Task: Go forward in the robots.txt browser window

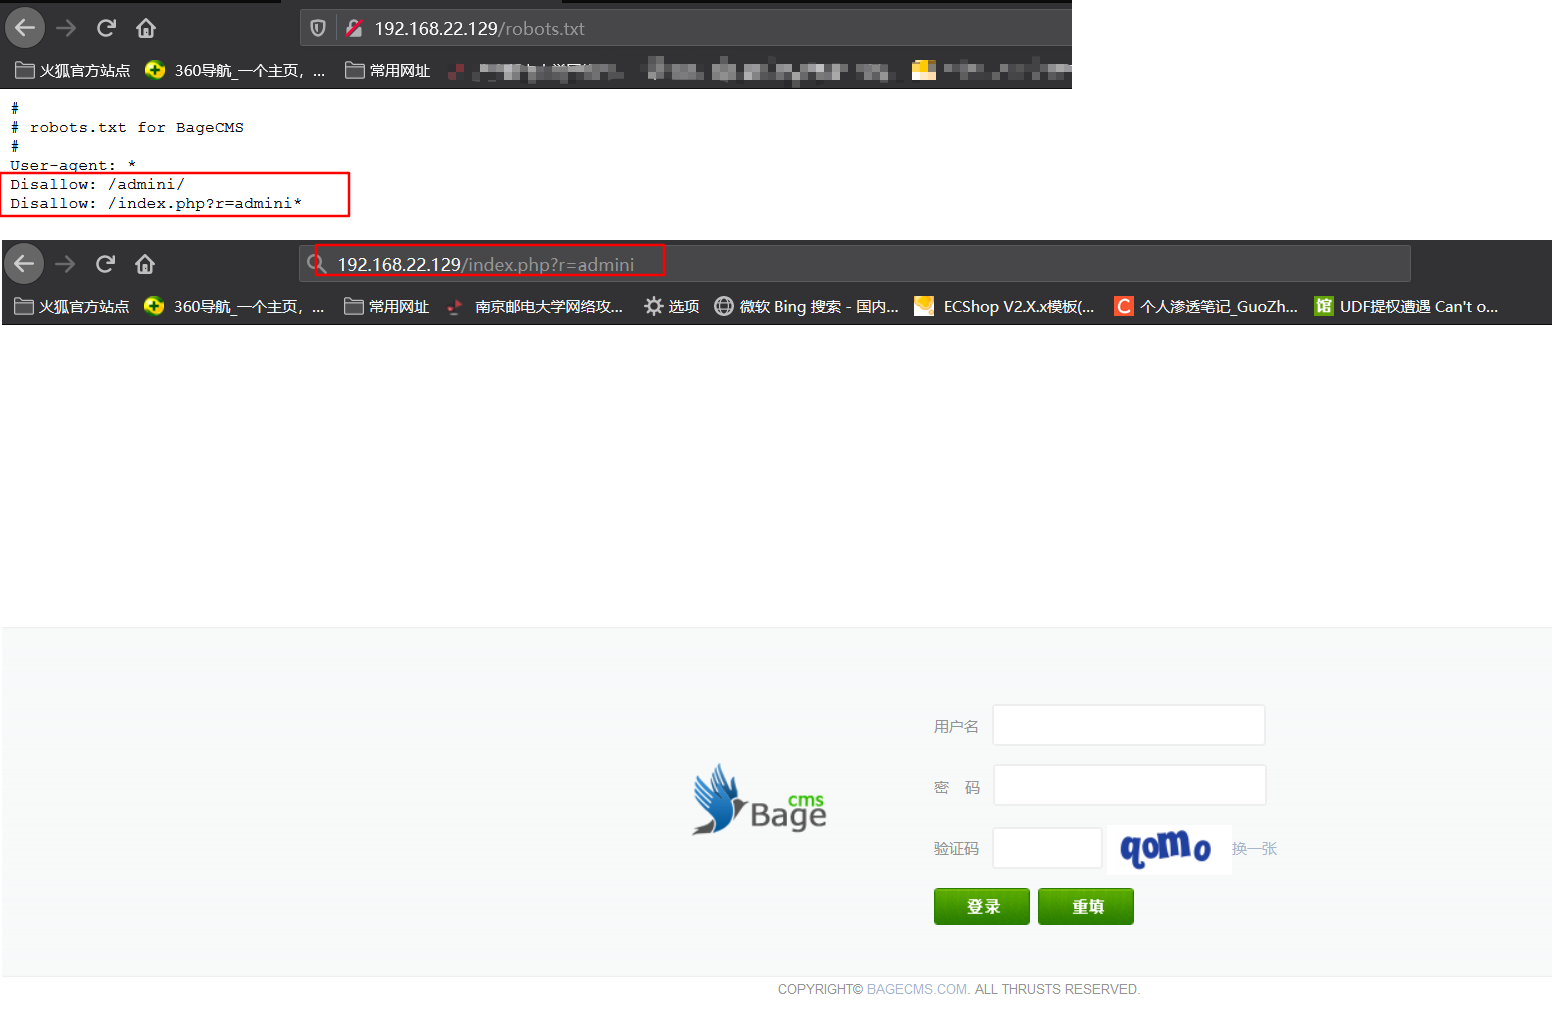Action: coord(66,28)
